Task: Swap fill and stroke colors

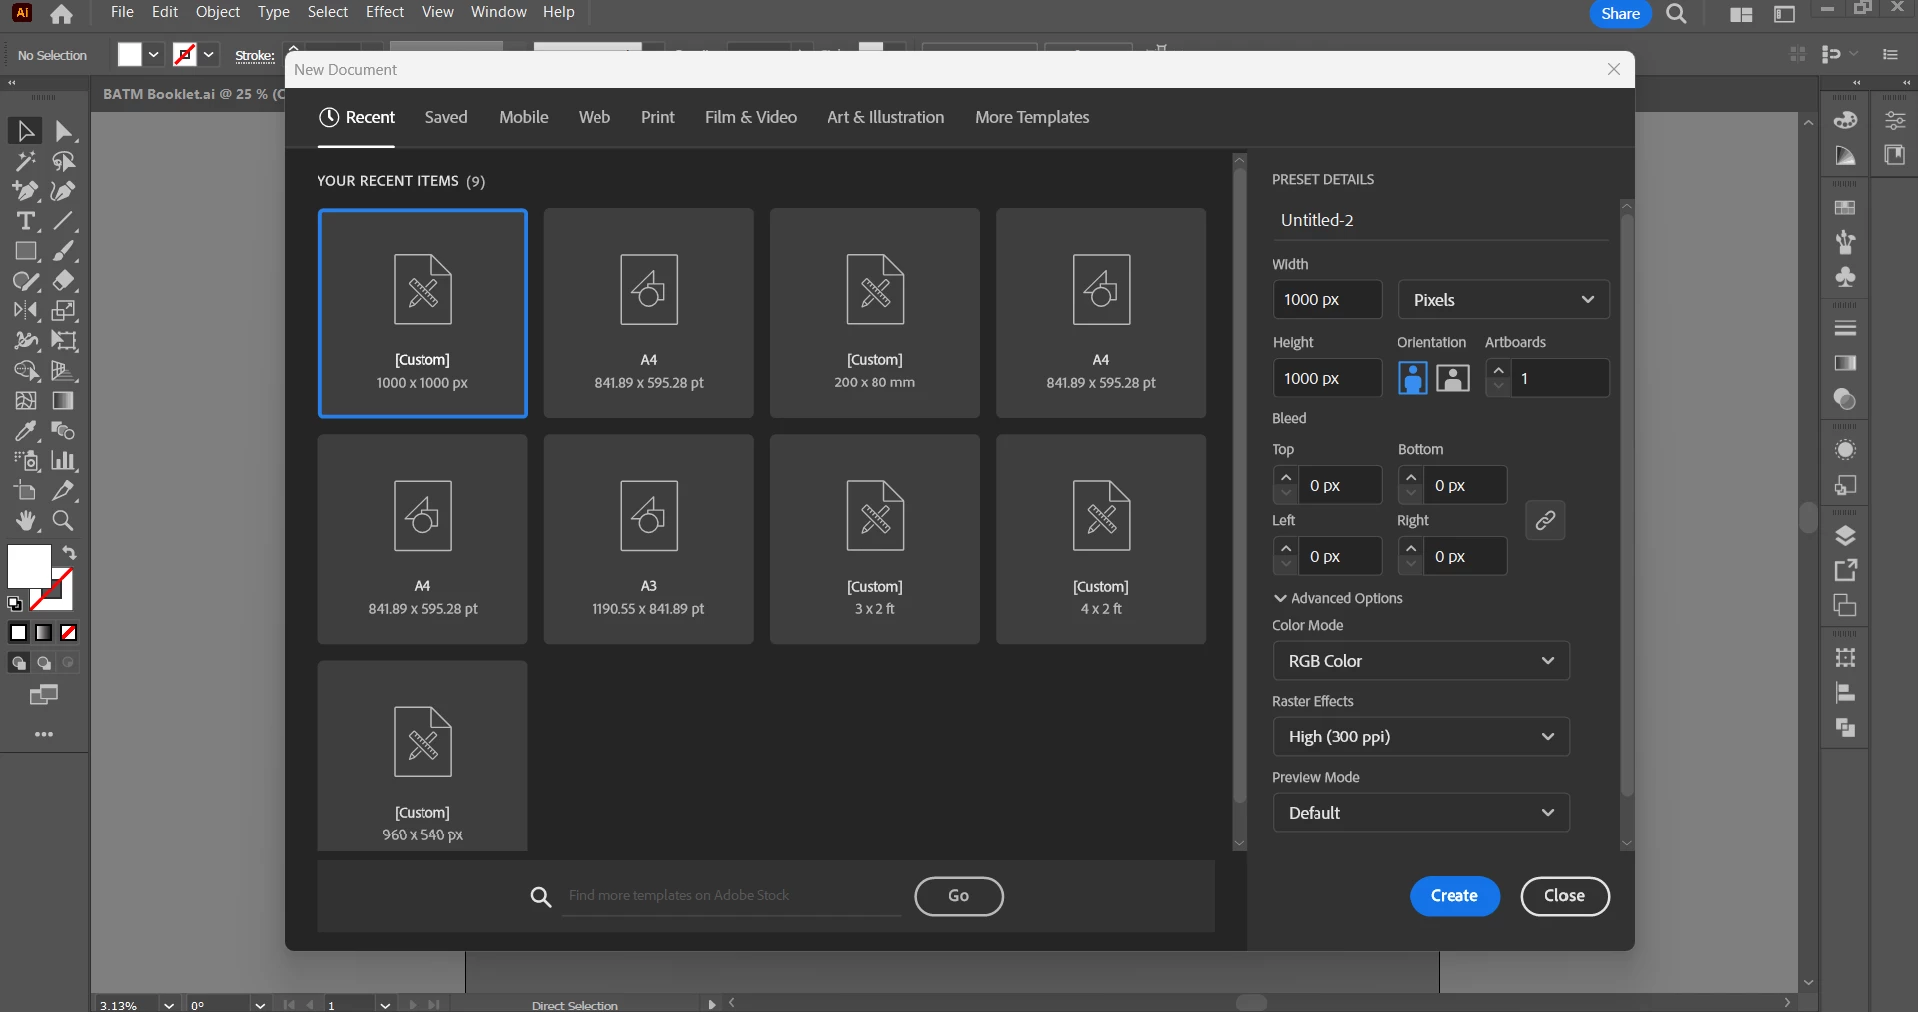Action: click(69, 553)
